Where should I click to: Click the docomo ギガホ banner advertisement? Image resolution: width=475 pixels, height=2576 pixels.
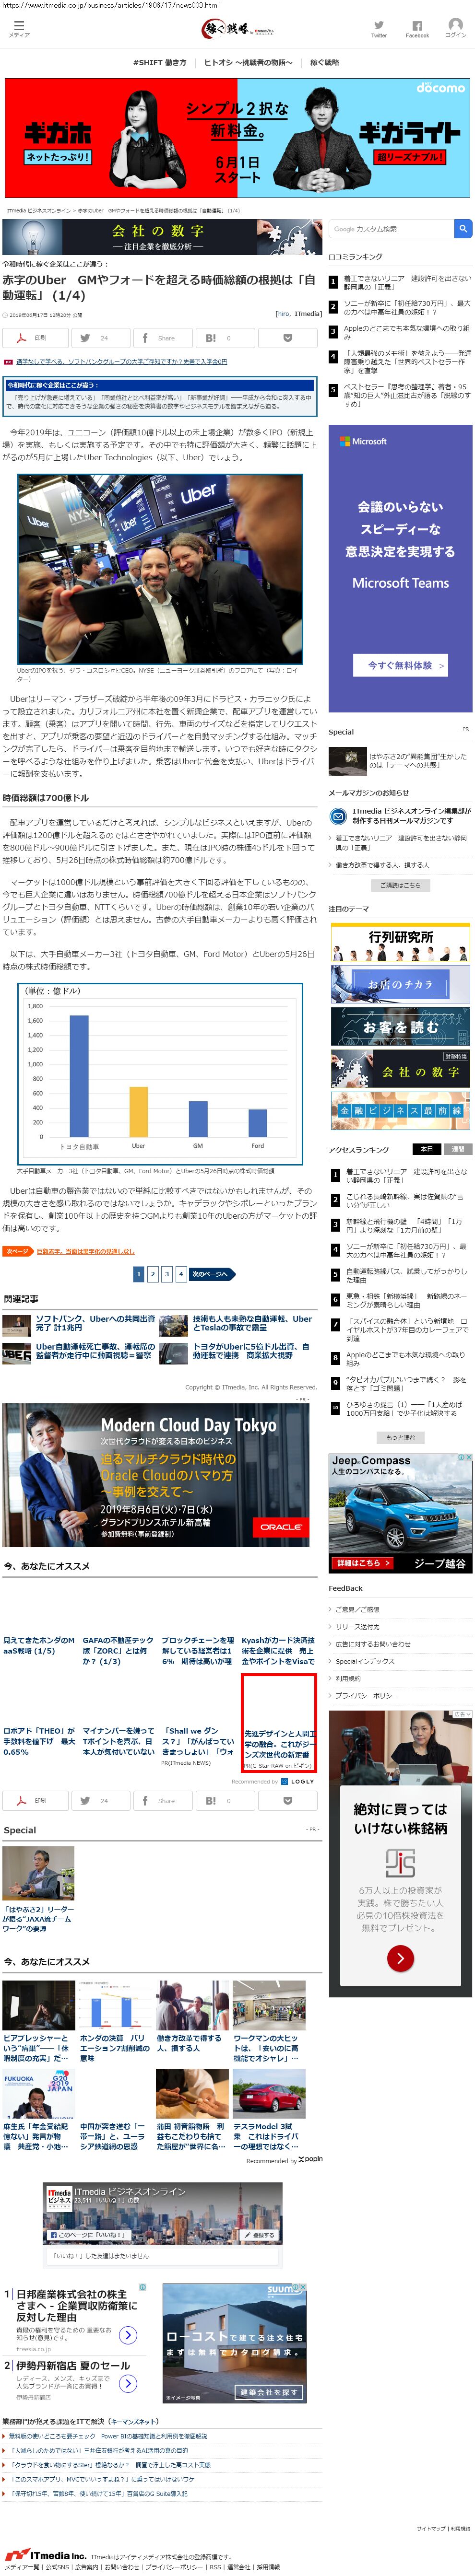pos(237,137)
